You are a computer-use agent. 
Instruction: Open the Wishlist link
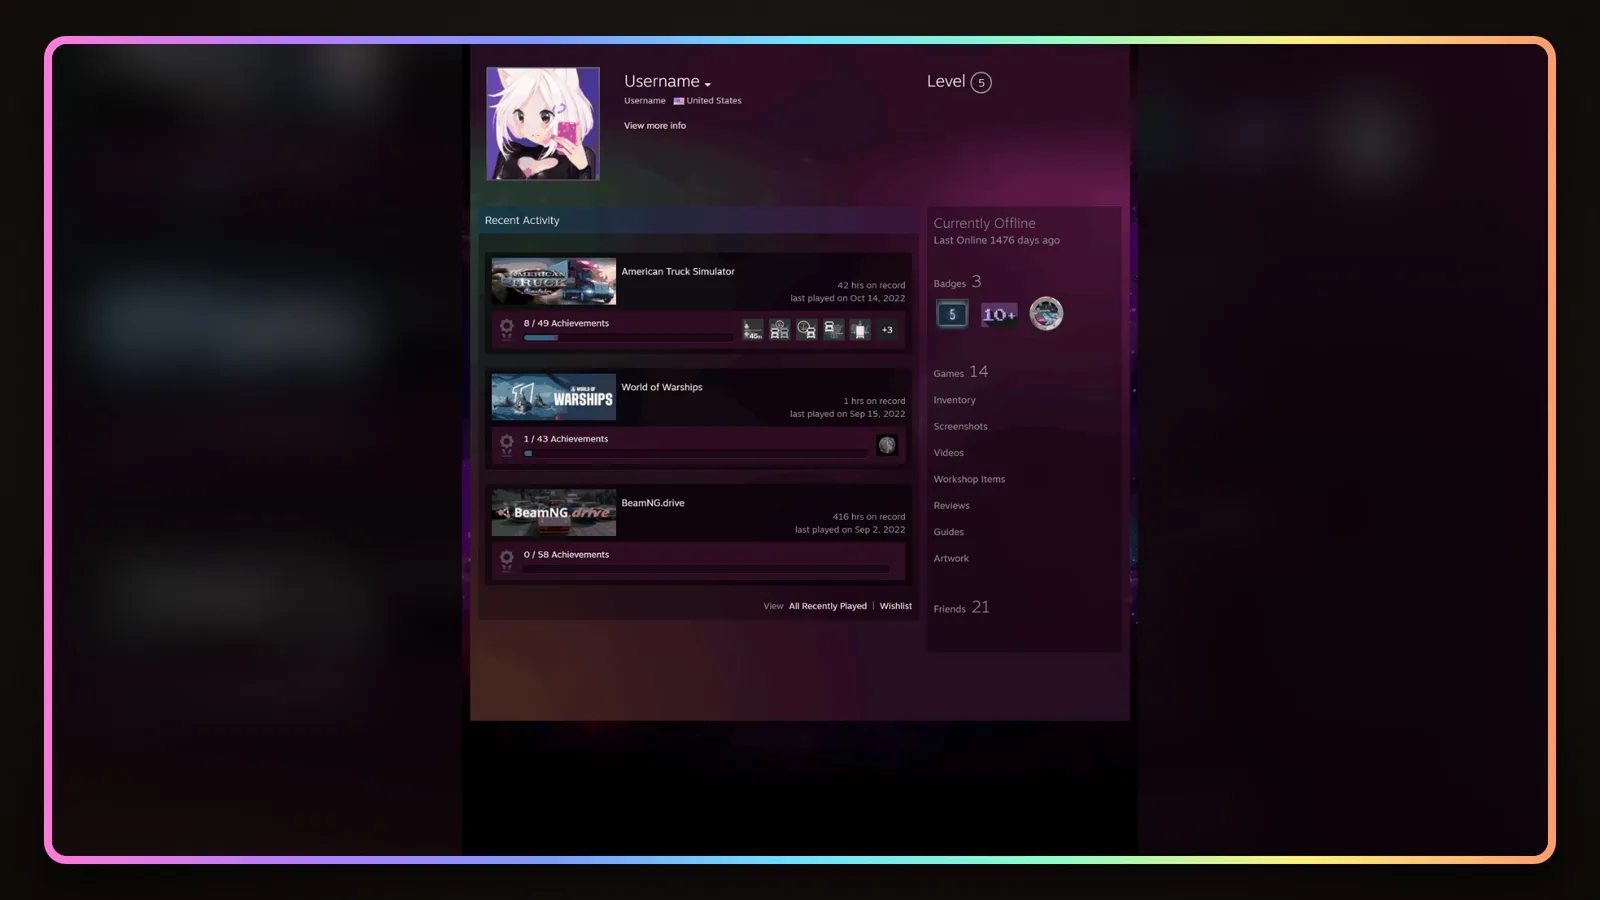tap(896, 606)
